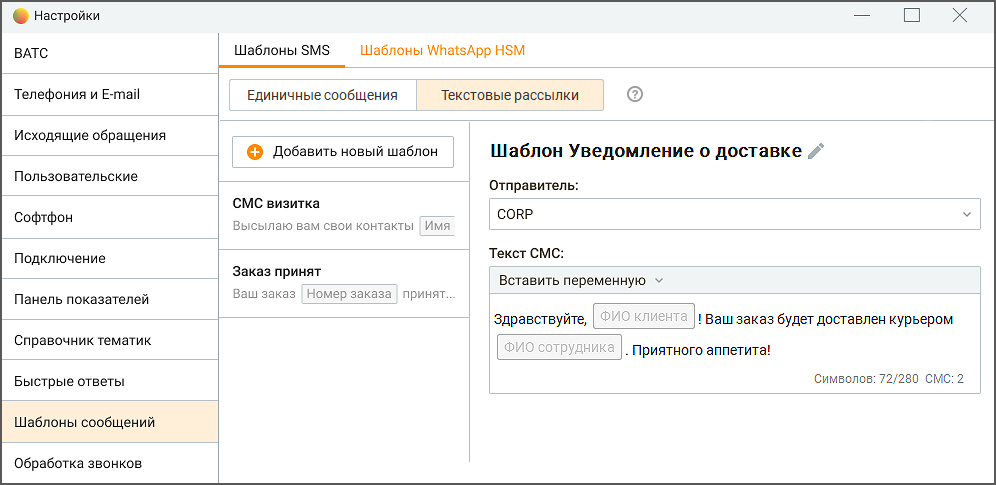This screenshot has width=996, height=485.
Task: Select Шаблоны сообщений section
Action: coord(109,422)
